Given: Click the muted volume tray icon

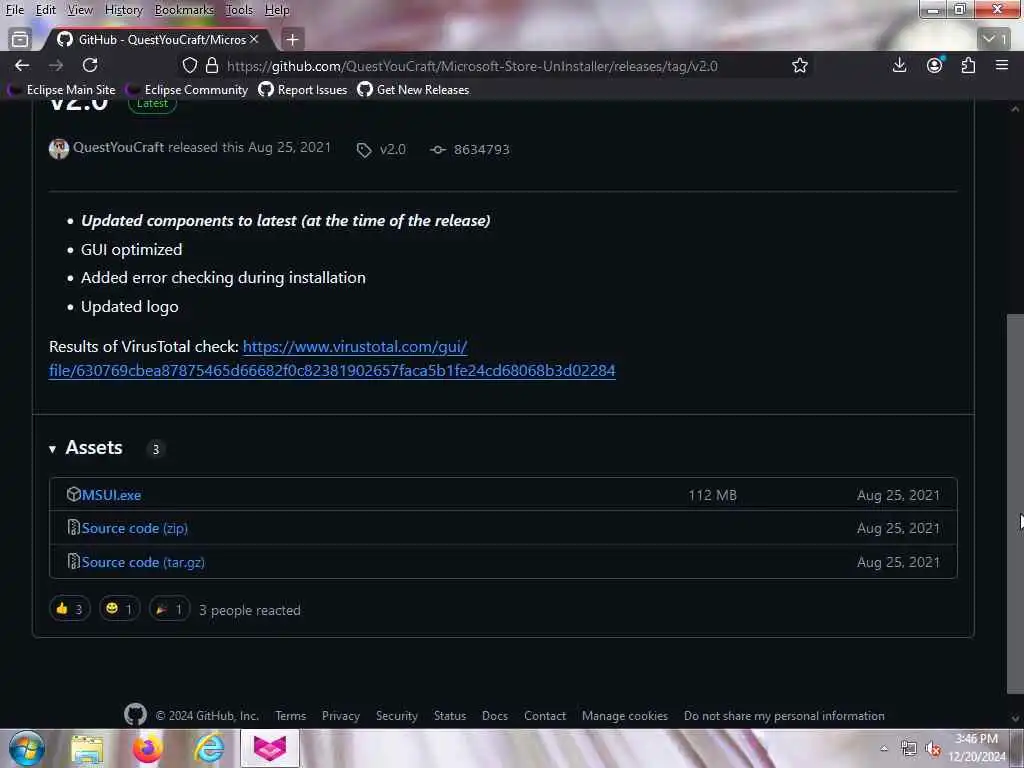Looking at the screenshot, I should [933, 748].
